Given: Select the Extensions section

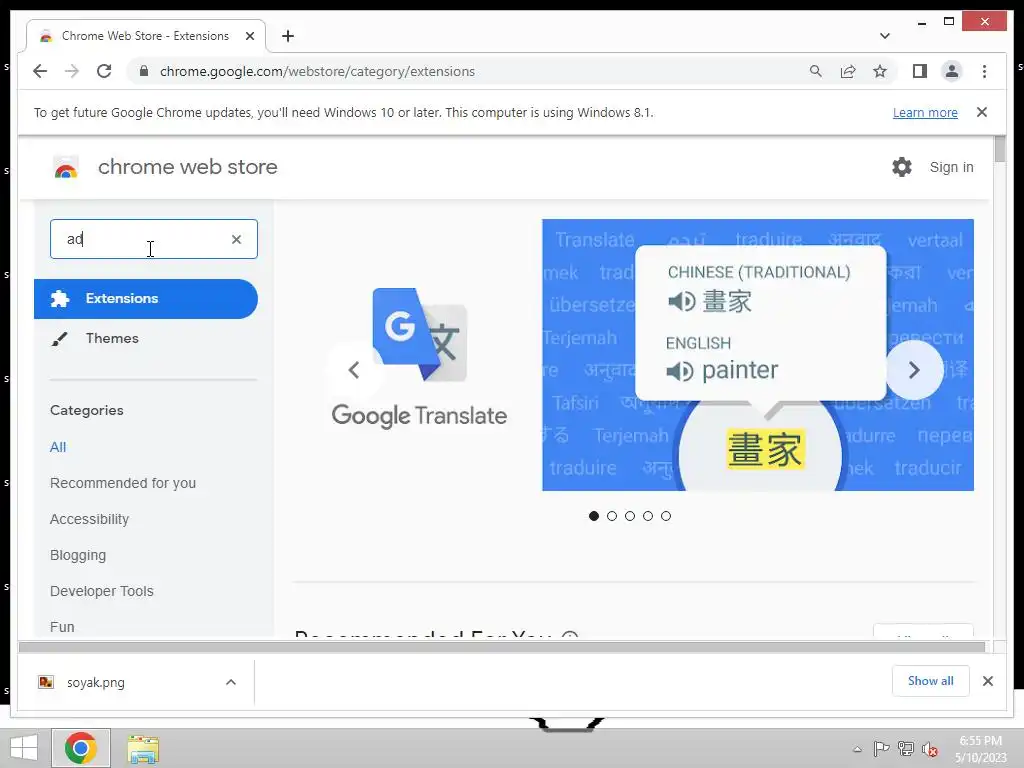Looking at the screenshot, I should (146, 298).
